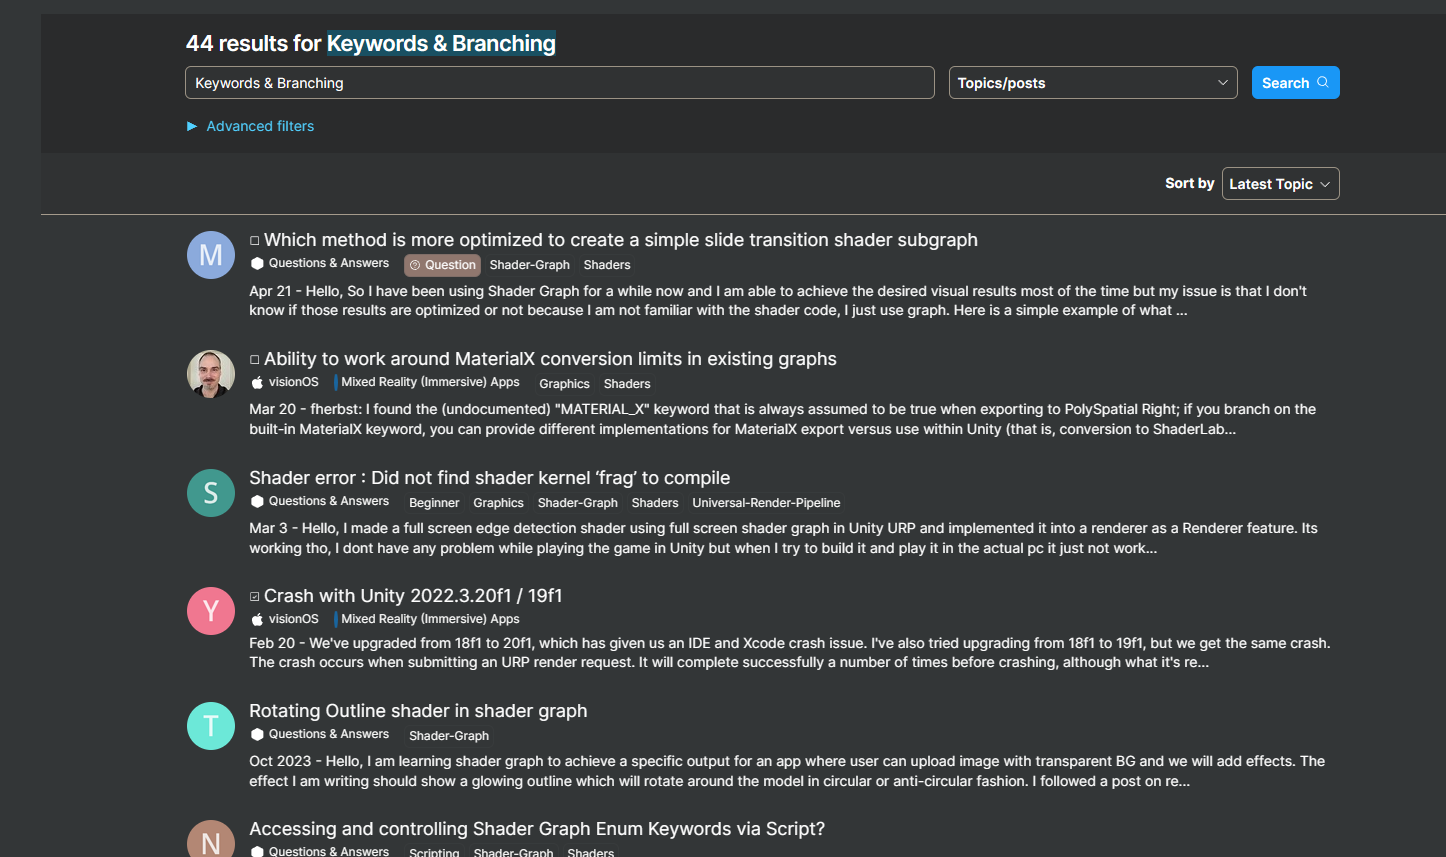Click hexagon icon beside Questions & Answers, first result

pyautogui.click(x=257, y=264)
